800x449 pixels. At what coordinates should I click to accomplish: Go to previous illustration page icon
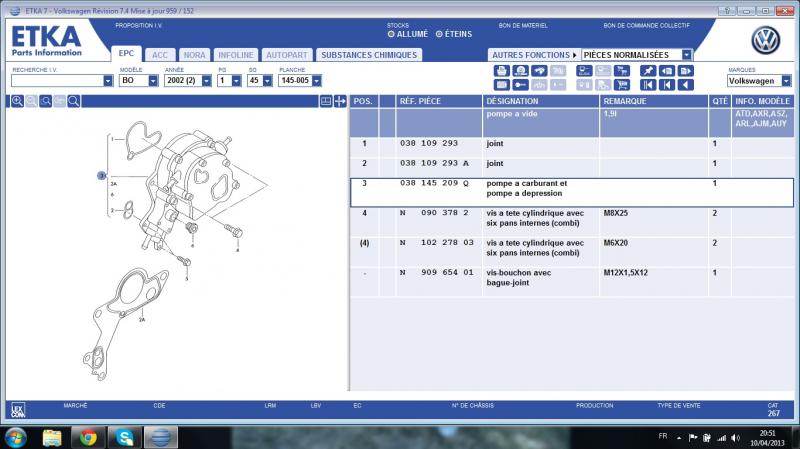click(667, 71)
